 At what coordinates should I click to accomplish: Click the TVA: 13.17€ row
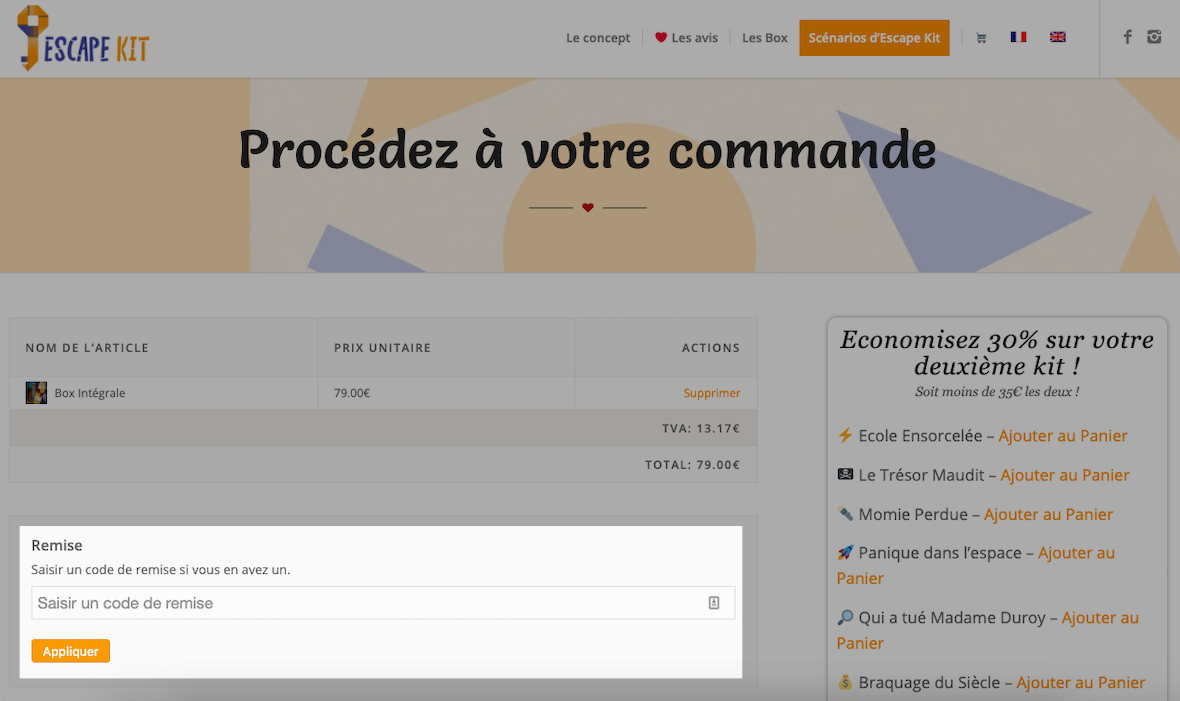pyautogui.click(x=383, y=428)
